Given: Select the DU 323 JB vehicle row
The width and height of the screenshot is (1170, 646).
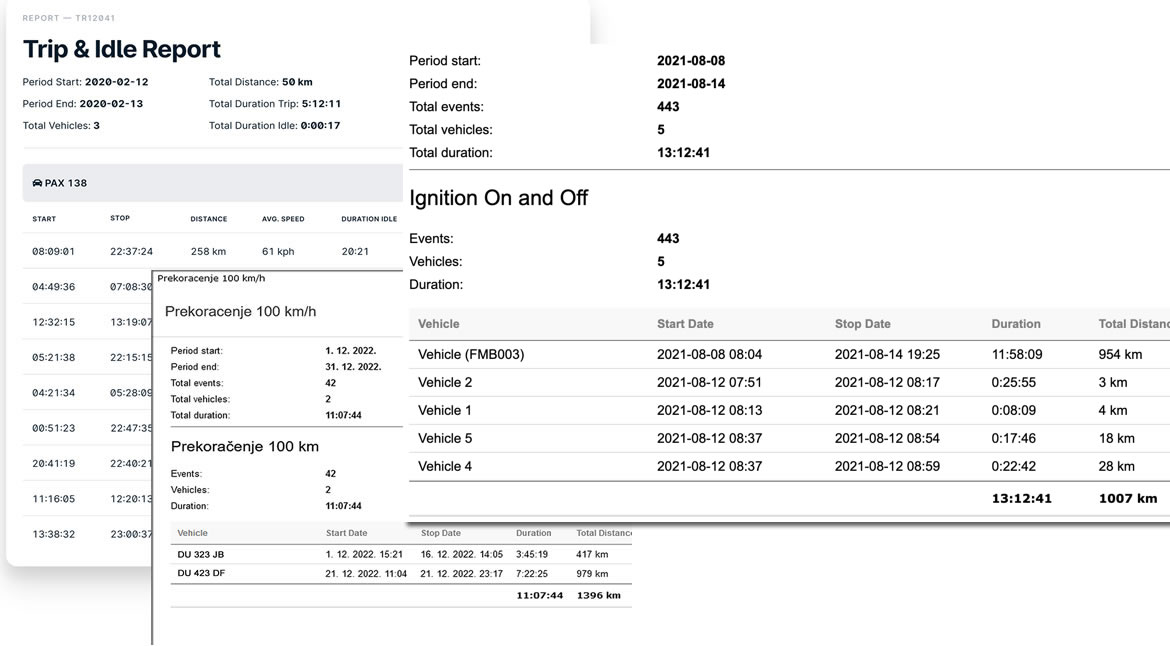Looking at the screenshot, I should point(401,554).
